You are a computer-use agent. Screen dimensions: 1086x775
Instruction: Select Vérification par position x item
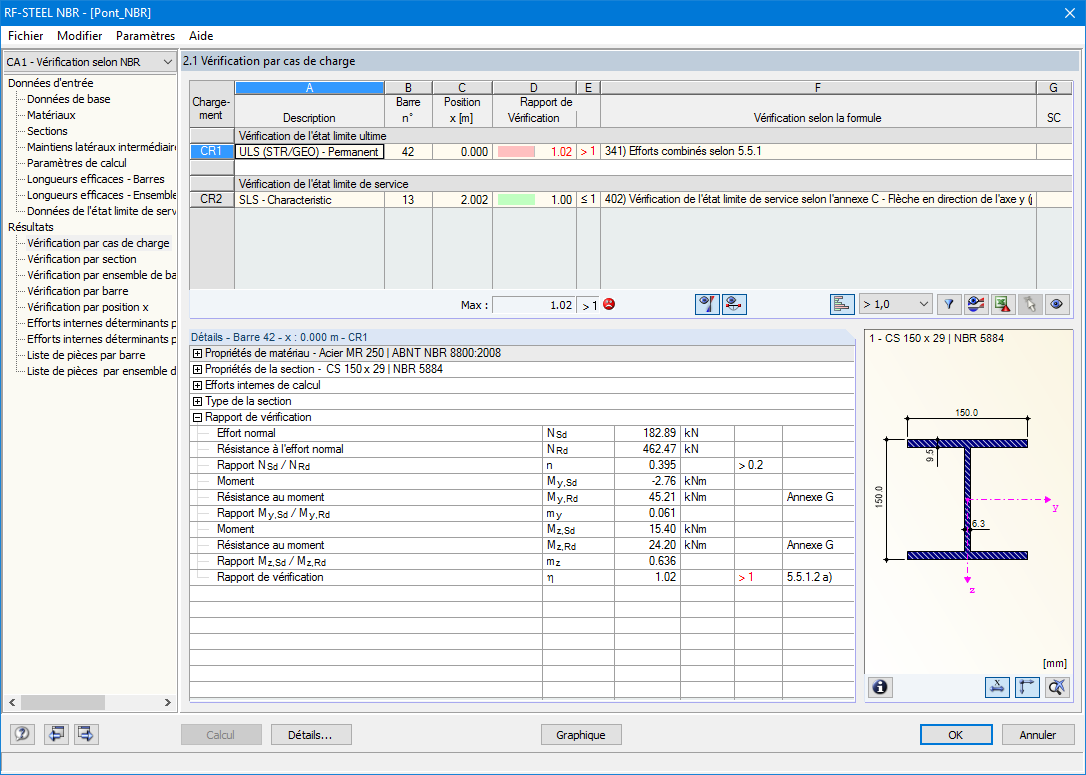tap(88, 307)
